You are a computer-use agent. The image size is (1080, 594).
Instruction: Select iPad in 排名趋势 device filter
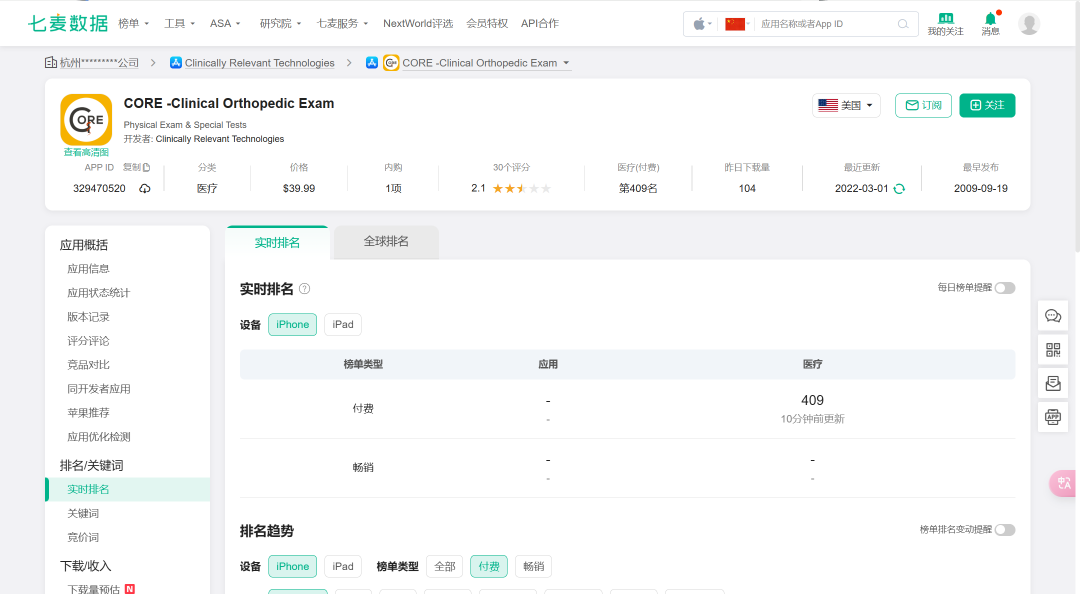pyautogui.click(x=343, y=566)
